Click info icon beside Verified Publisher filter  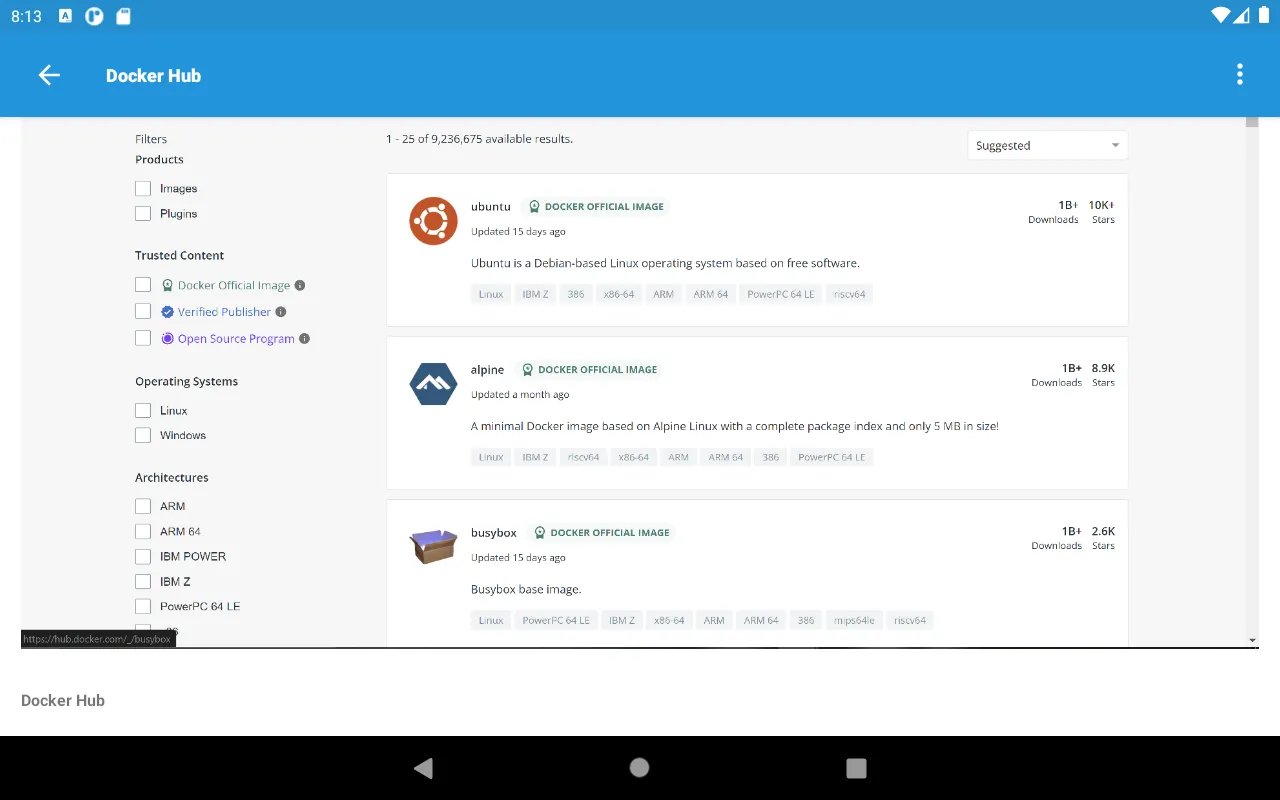(x=281, y=312)
